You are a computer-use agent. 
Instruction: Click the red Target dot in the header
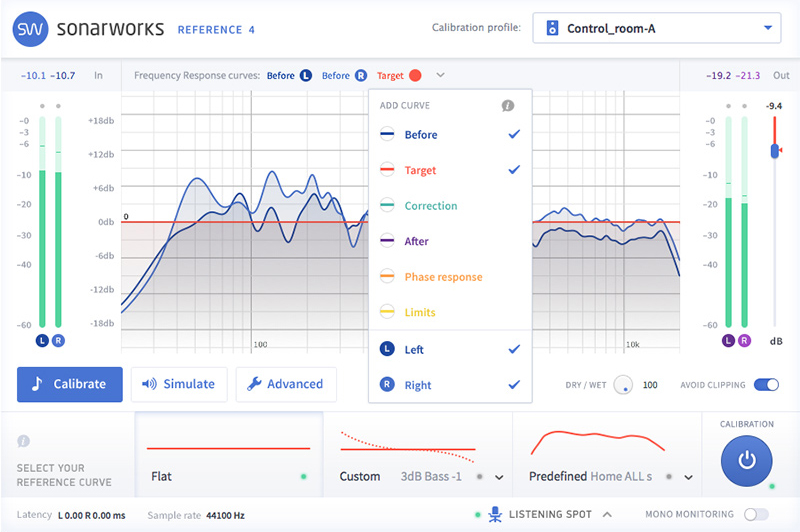tap(415, 75)
